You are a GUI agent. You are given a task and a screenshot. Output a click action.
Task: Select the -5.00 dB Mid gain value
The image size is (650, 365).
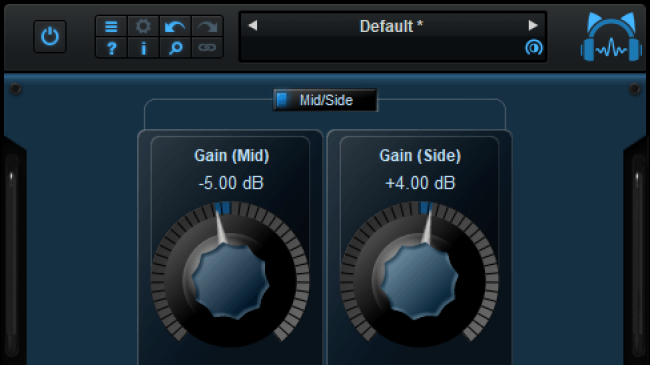coord(231,183)
